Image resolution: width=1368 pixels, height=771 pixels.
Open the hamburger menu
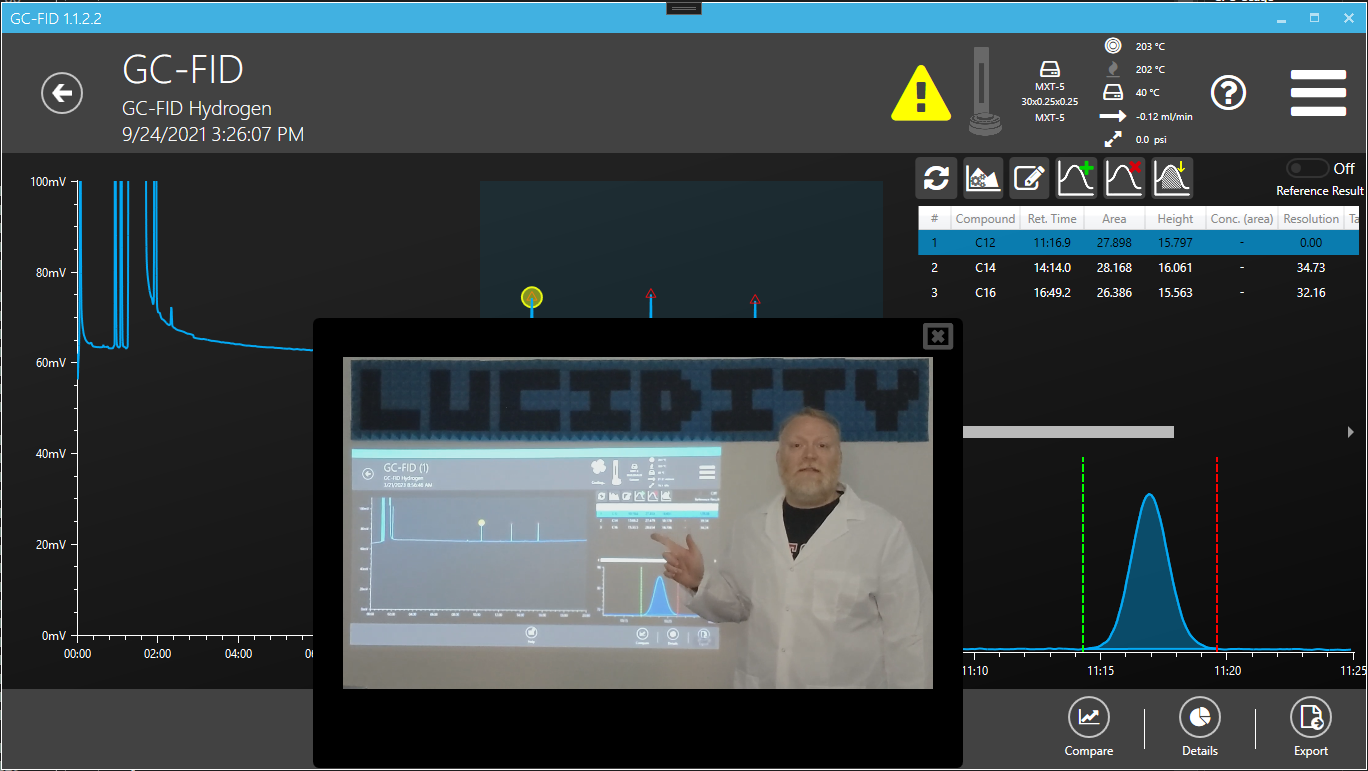pyautogui.click(x=1317, y=93)
